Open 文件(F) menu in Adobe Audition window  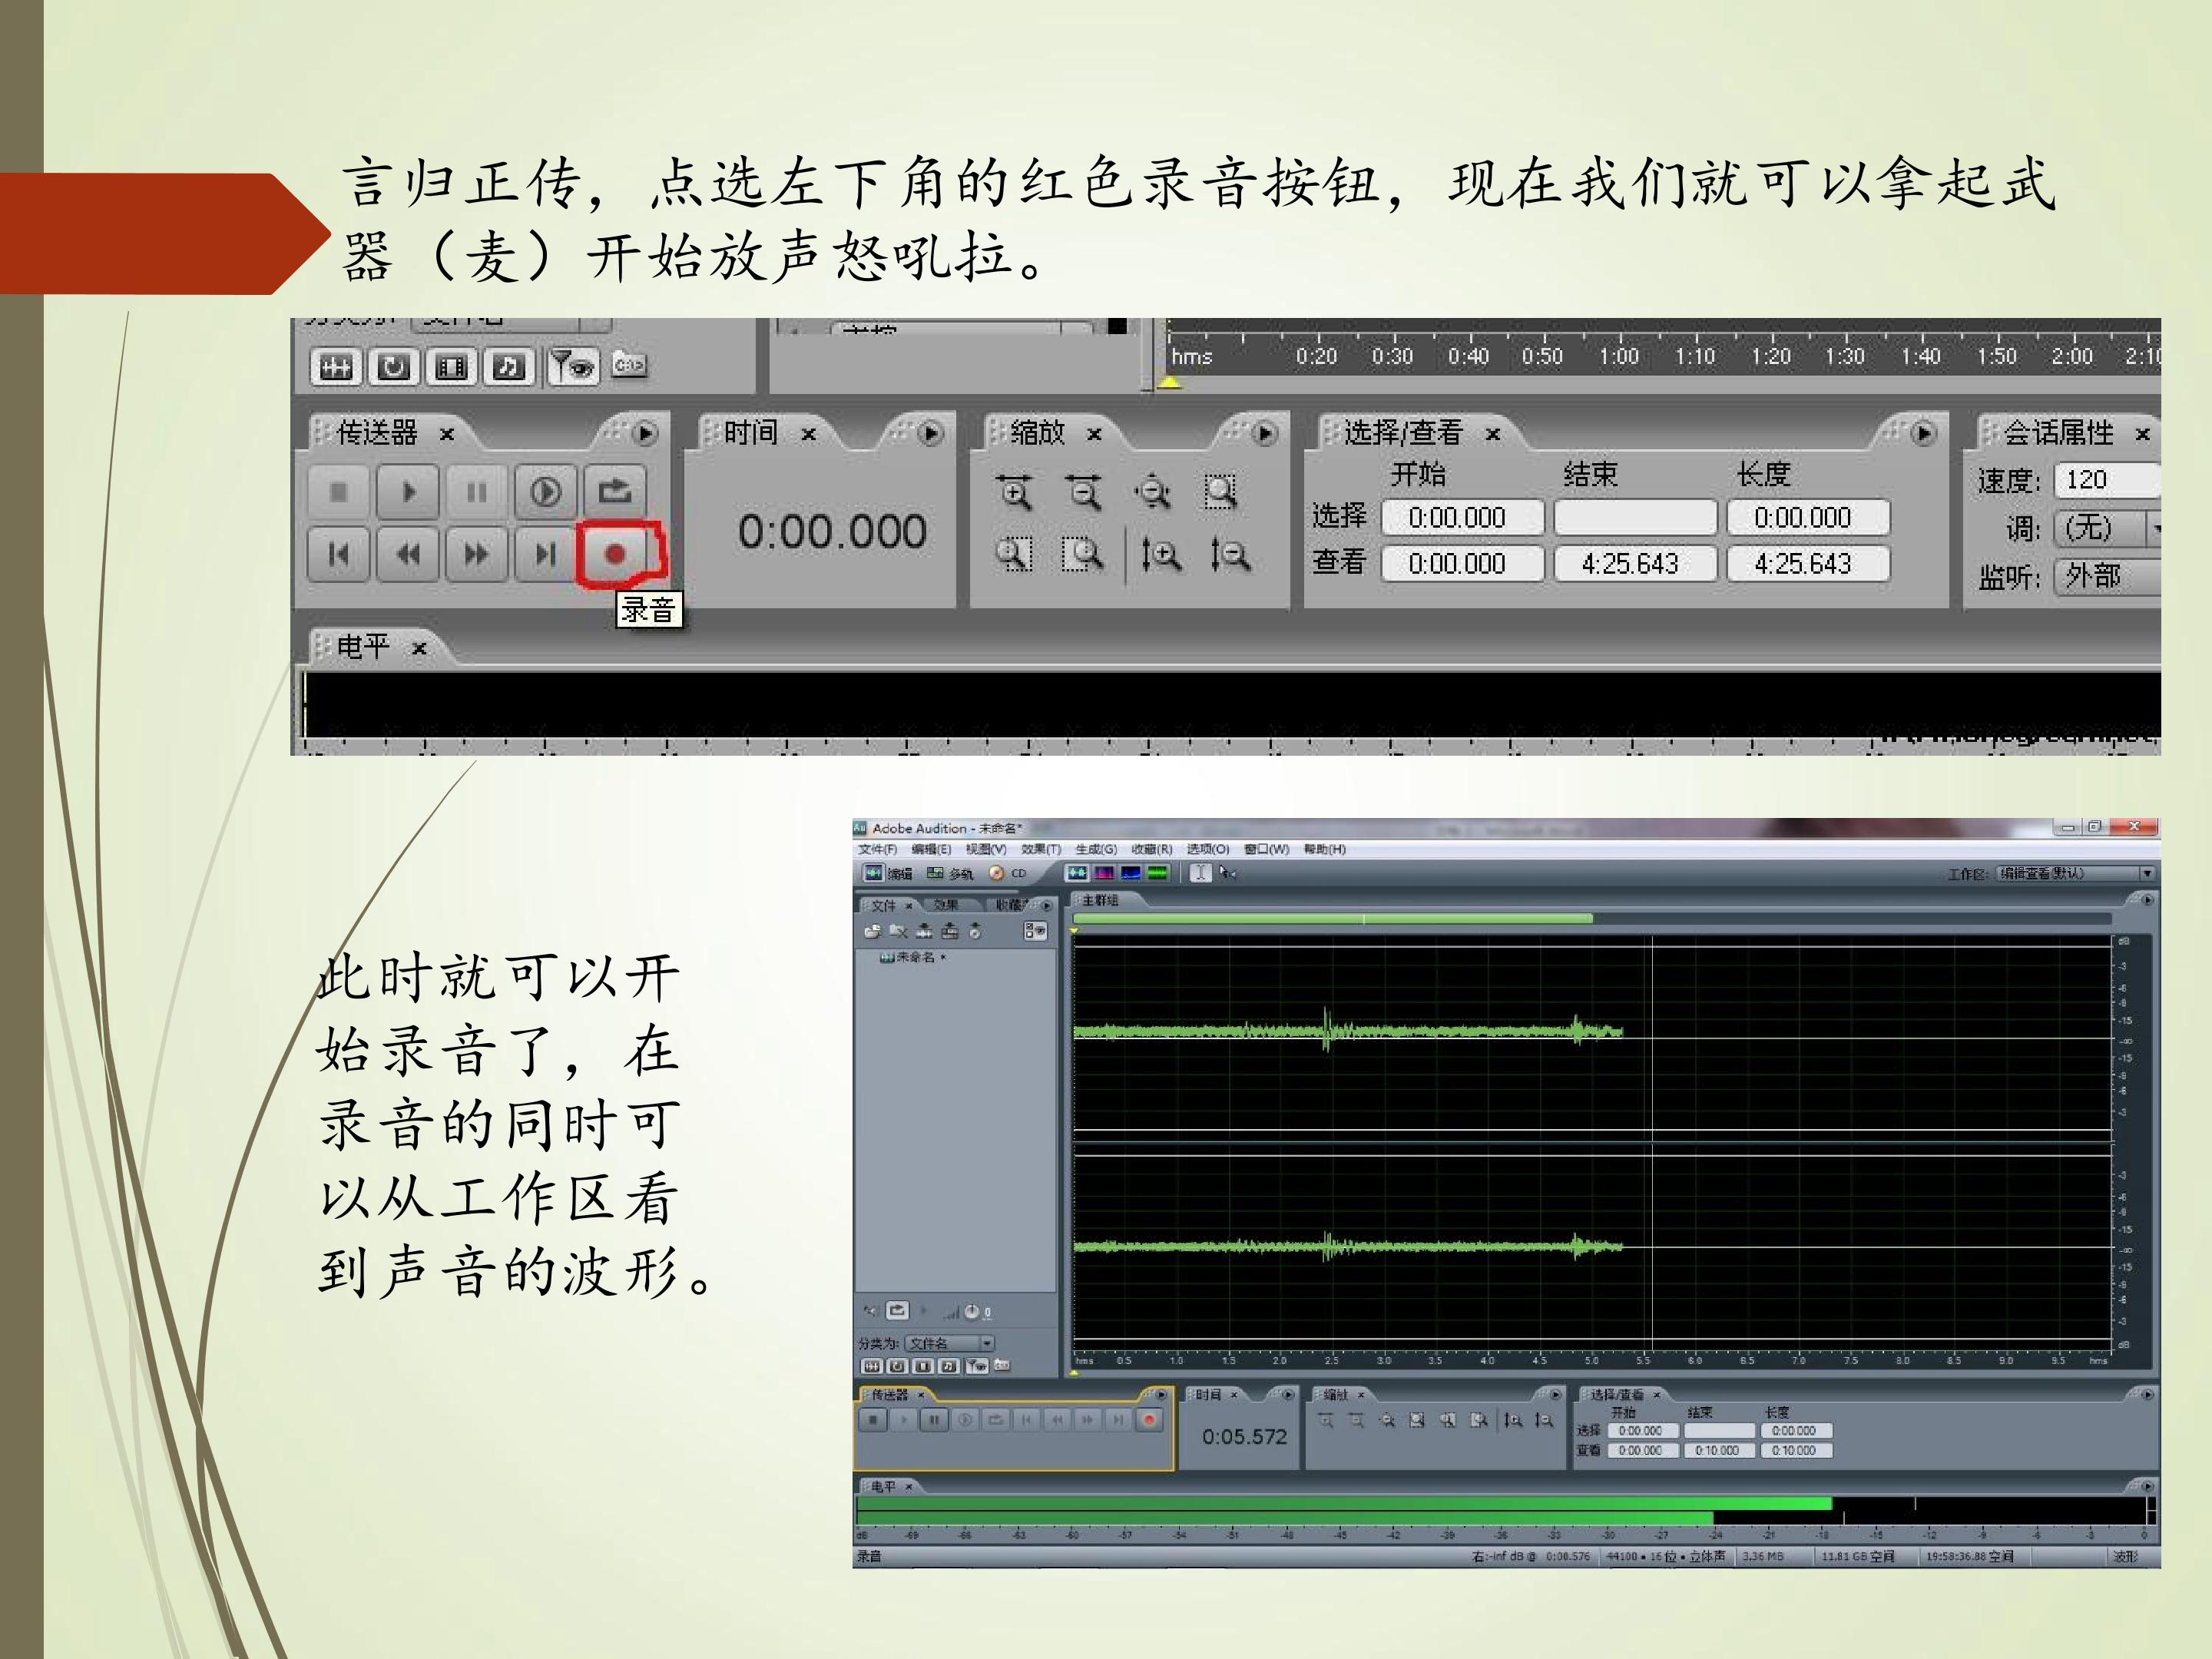coord(878,849)
